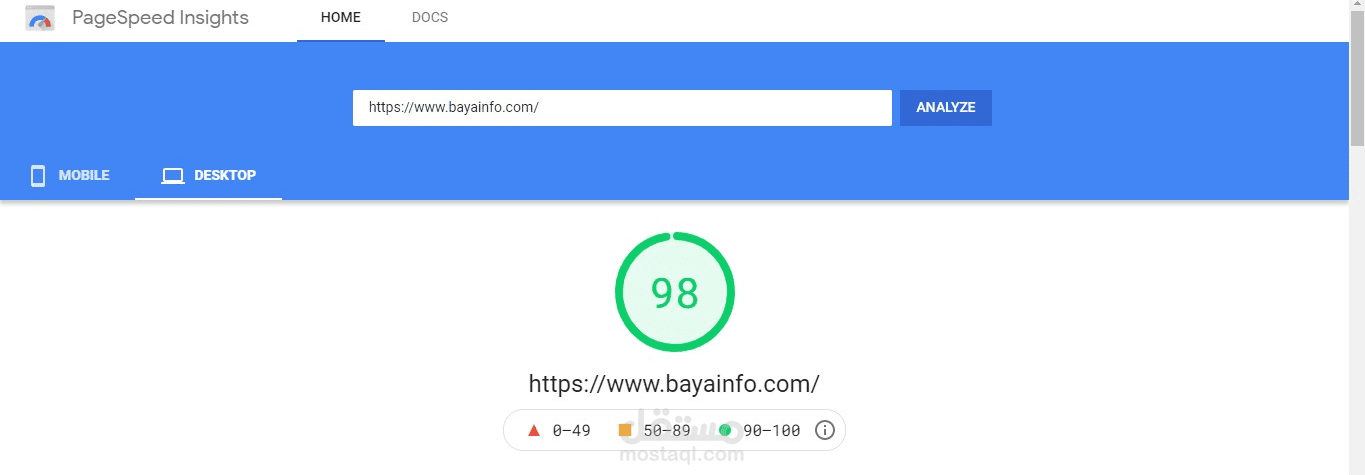Click the green circle 90–100 legend icon
Screen dimensions: 1365x475
tap(725, 430)
